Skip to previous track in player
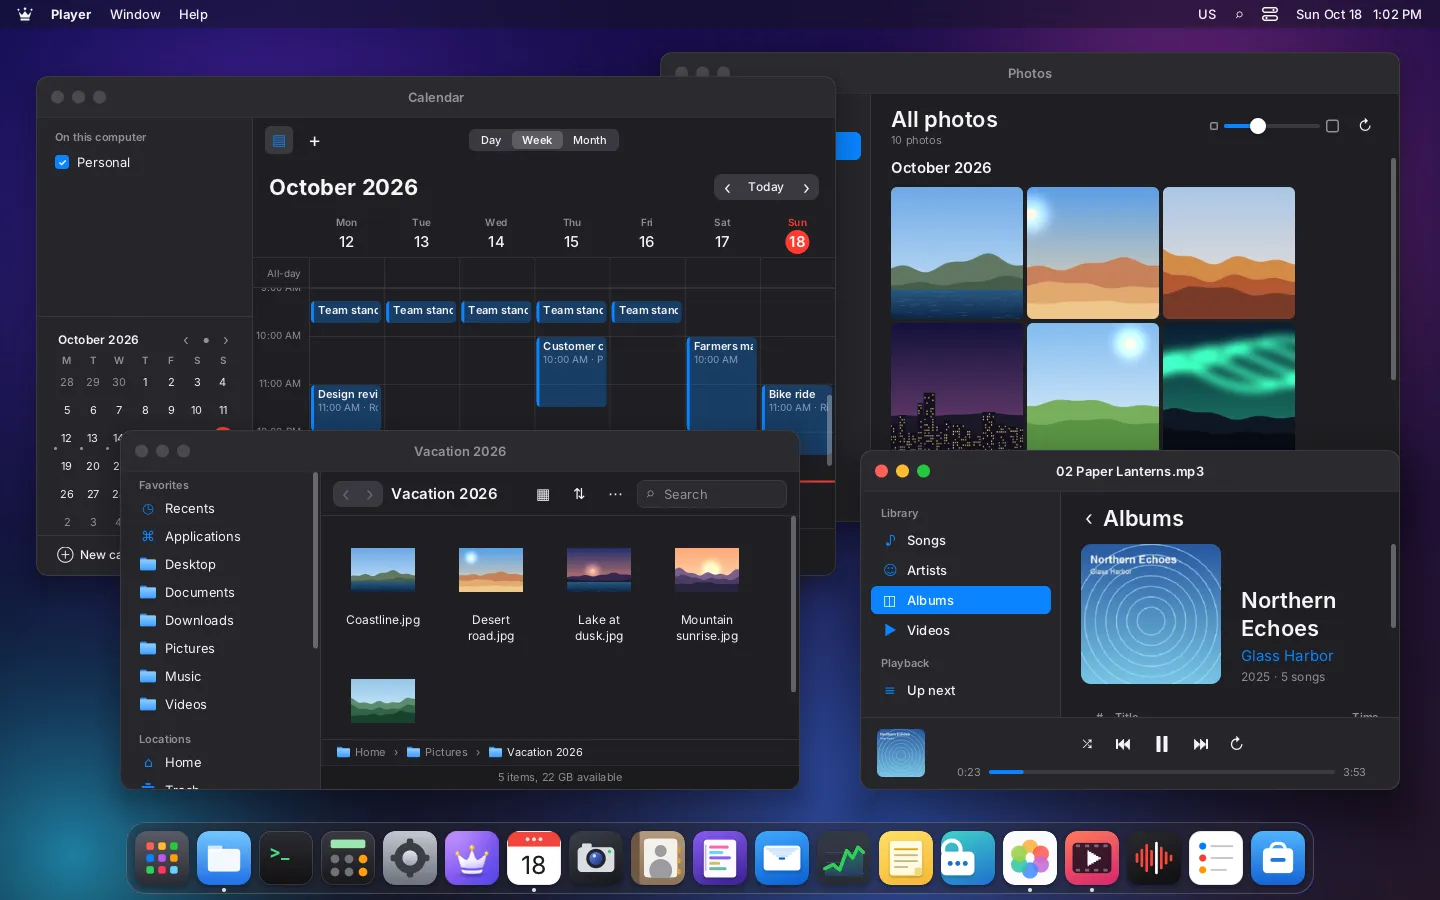Screen dimensions: 1440x900 click(x=1123, y=744)
